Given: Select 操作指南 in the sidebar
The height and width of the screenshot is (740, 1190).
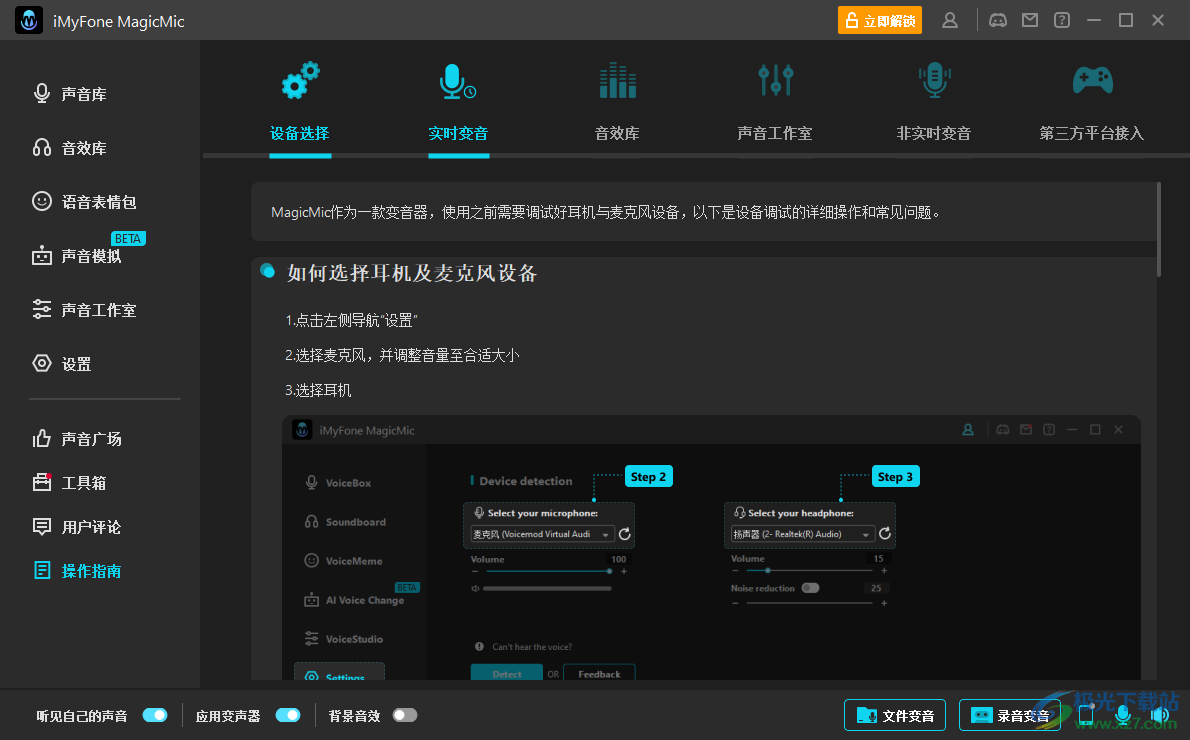Looking at the screenshot, I should [x=77, y=571].
